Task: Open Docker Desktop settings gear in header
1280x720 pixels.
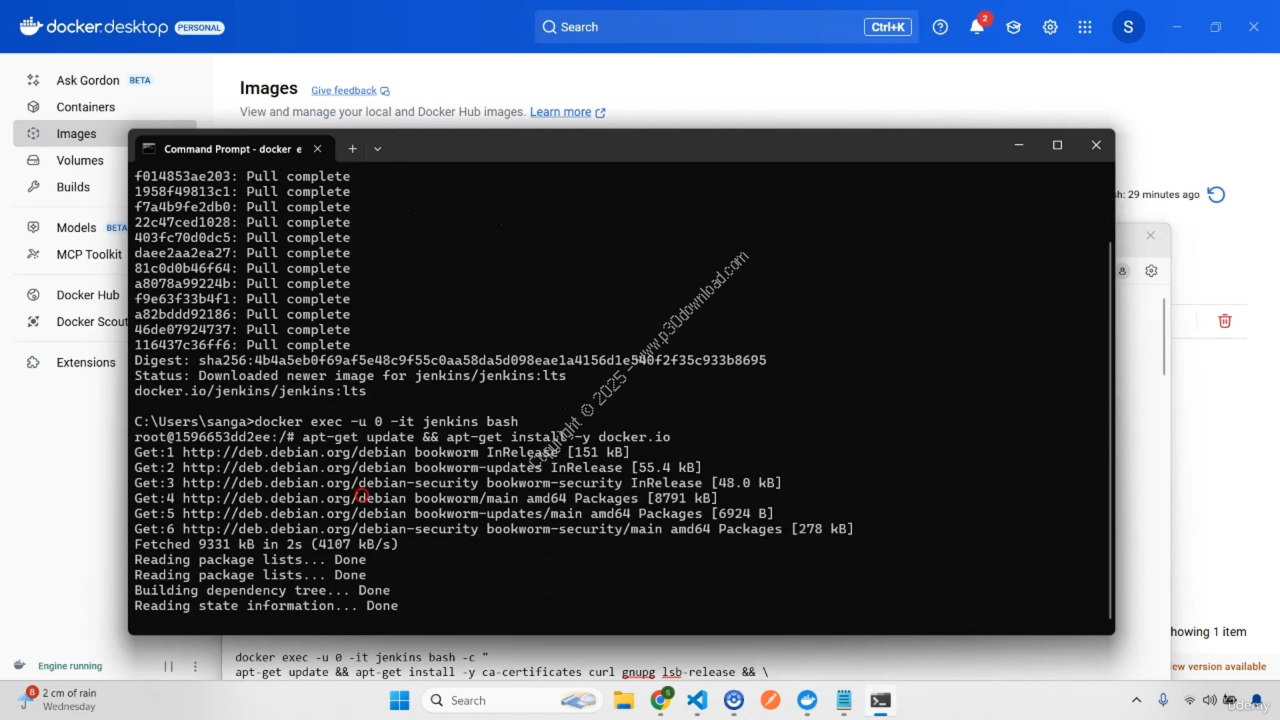Action: tap(1050, 28)
